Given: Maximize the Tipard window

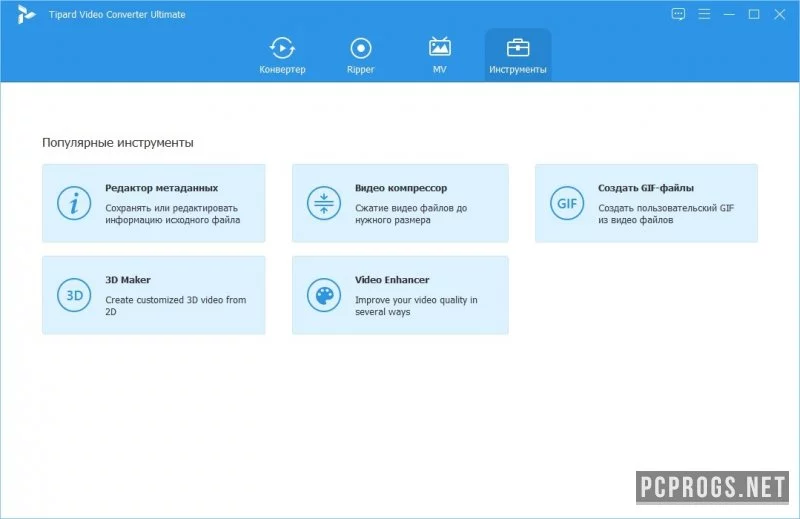Looking at the screenshot, I should point(754,14).
